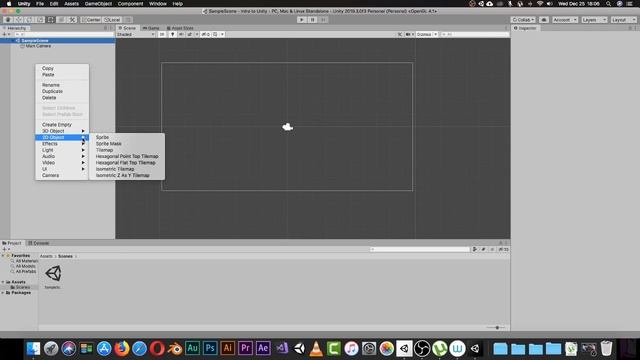Open the Account dropdown
The height and width of the screenshot is (360, 640).
(565, 20)
